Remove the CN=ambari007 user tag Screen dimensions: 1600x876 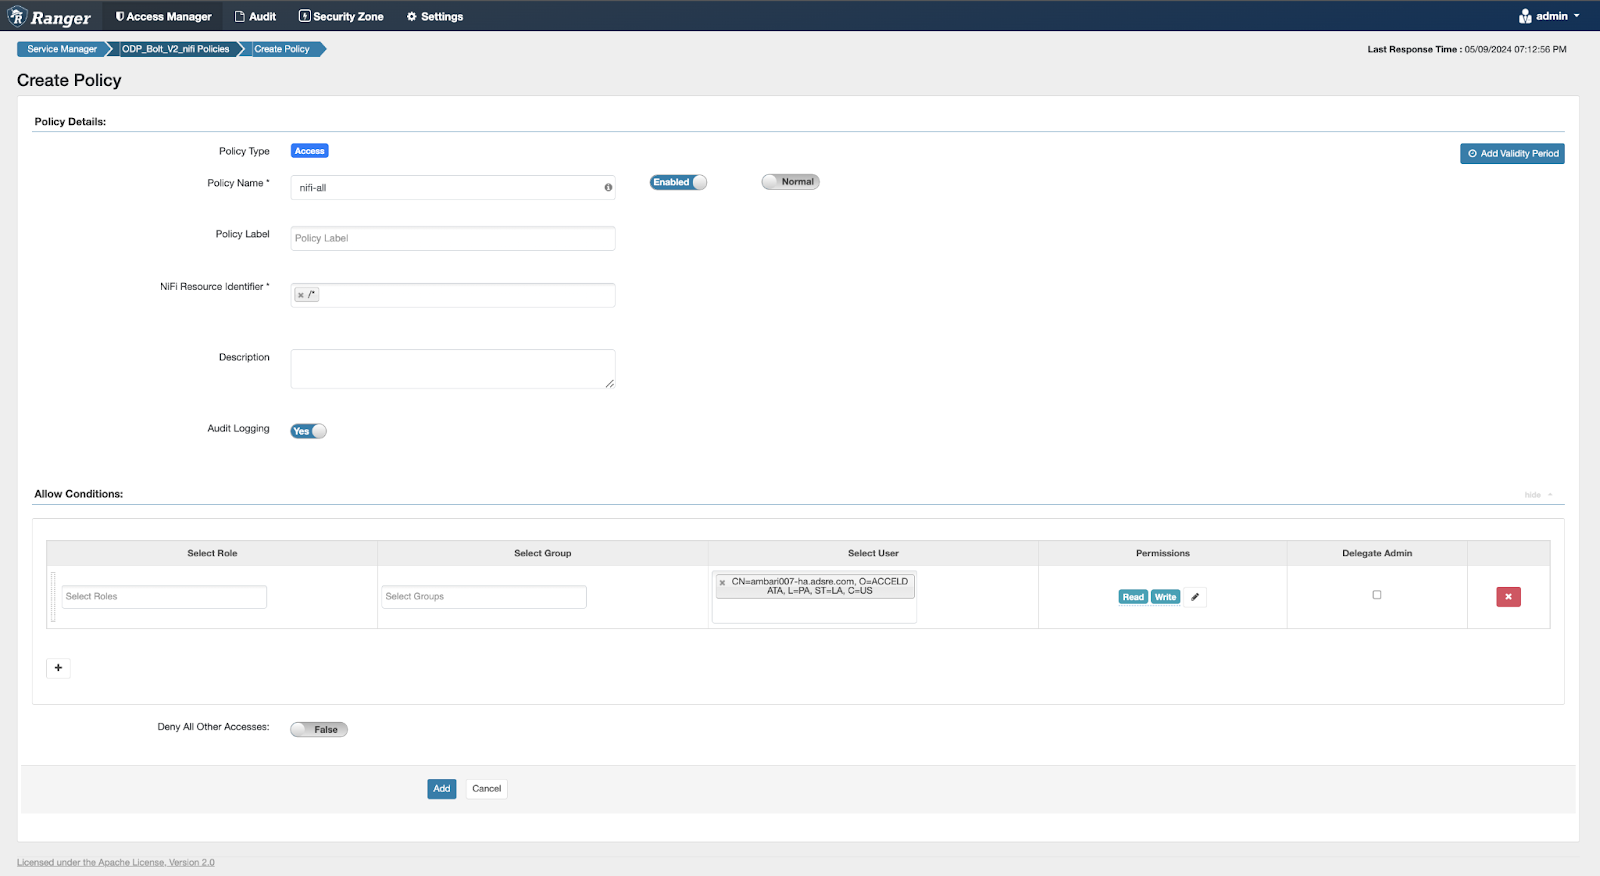722,582
